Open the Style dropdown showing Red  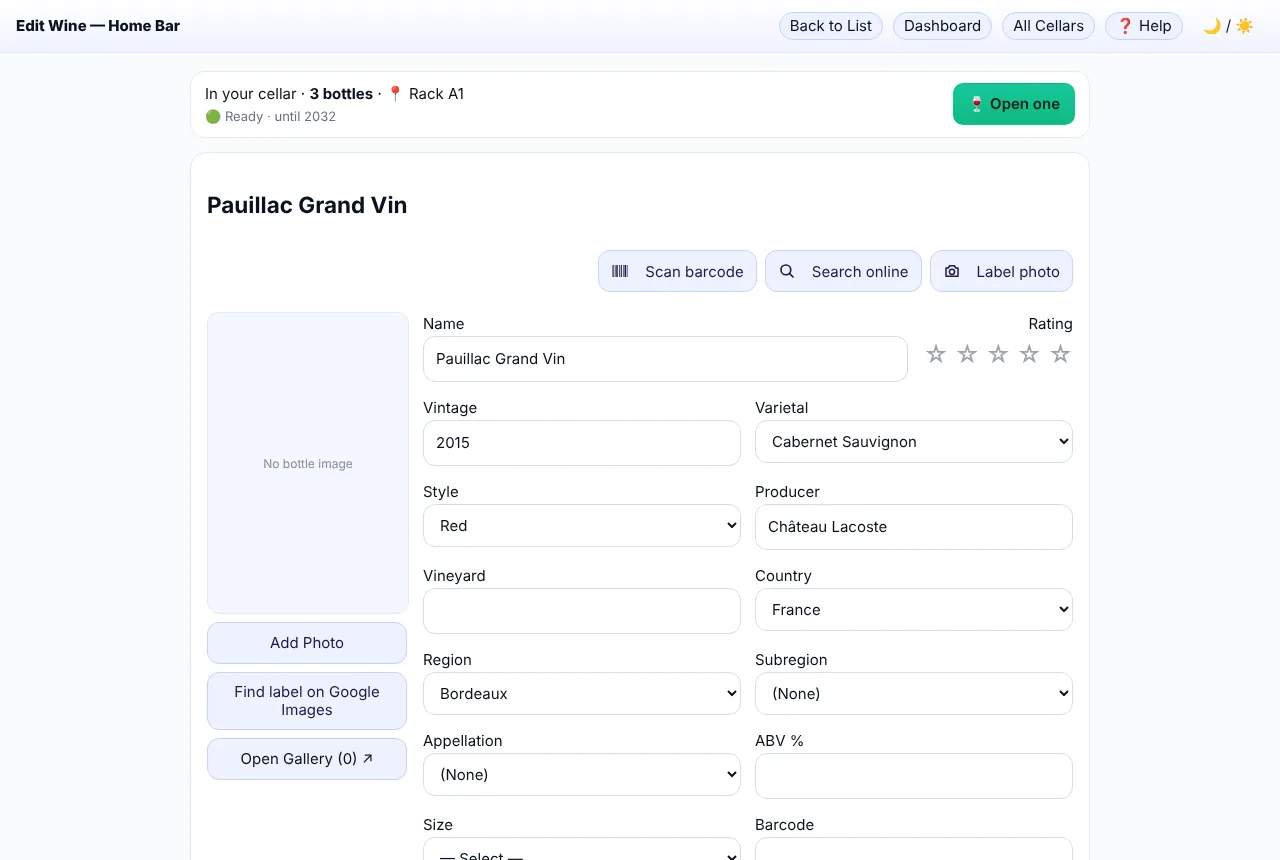(x=582, y=526)
